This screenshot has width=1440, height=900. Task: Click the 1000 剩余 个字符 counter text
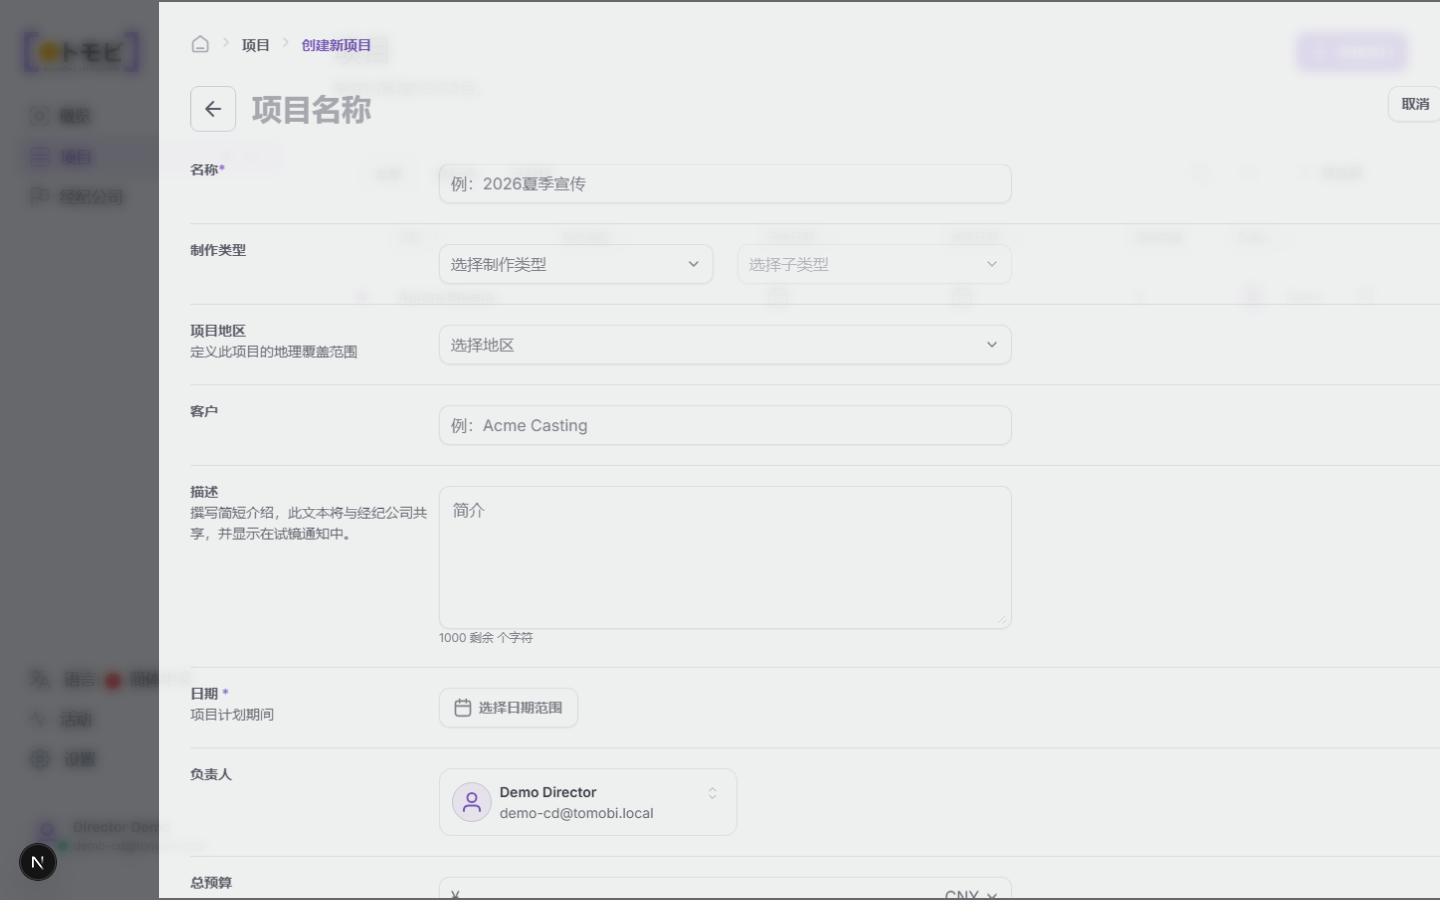pyautogui.click(x=486, y=638)
